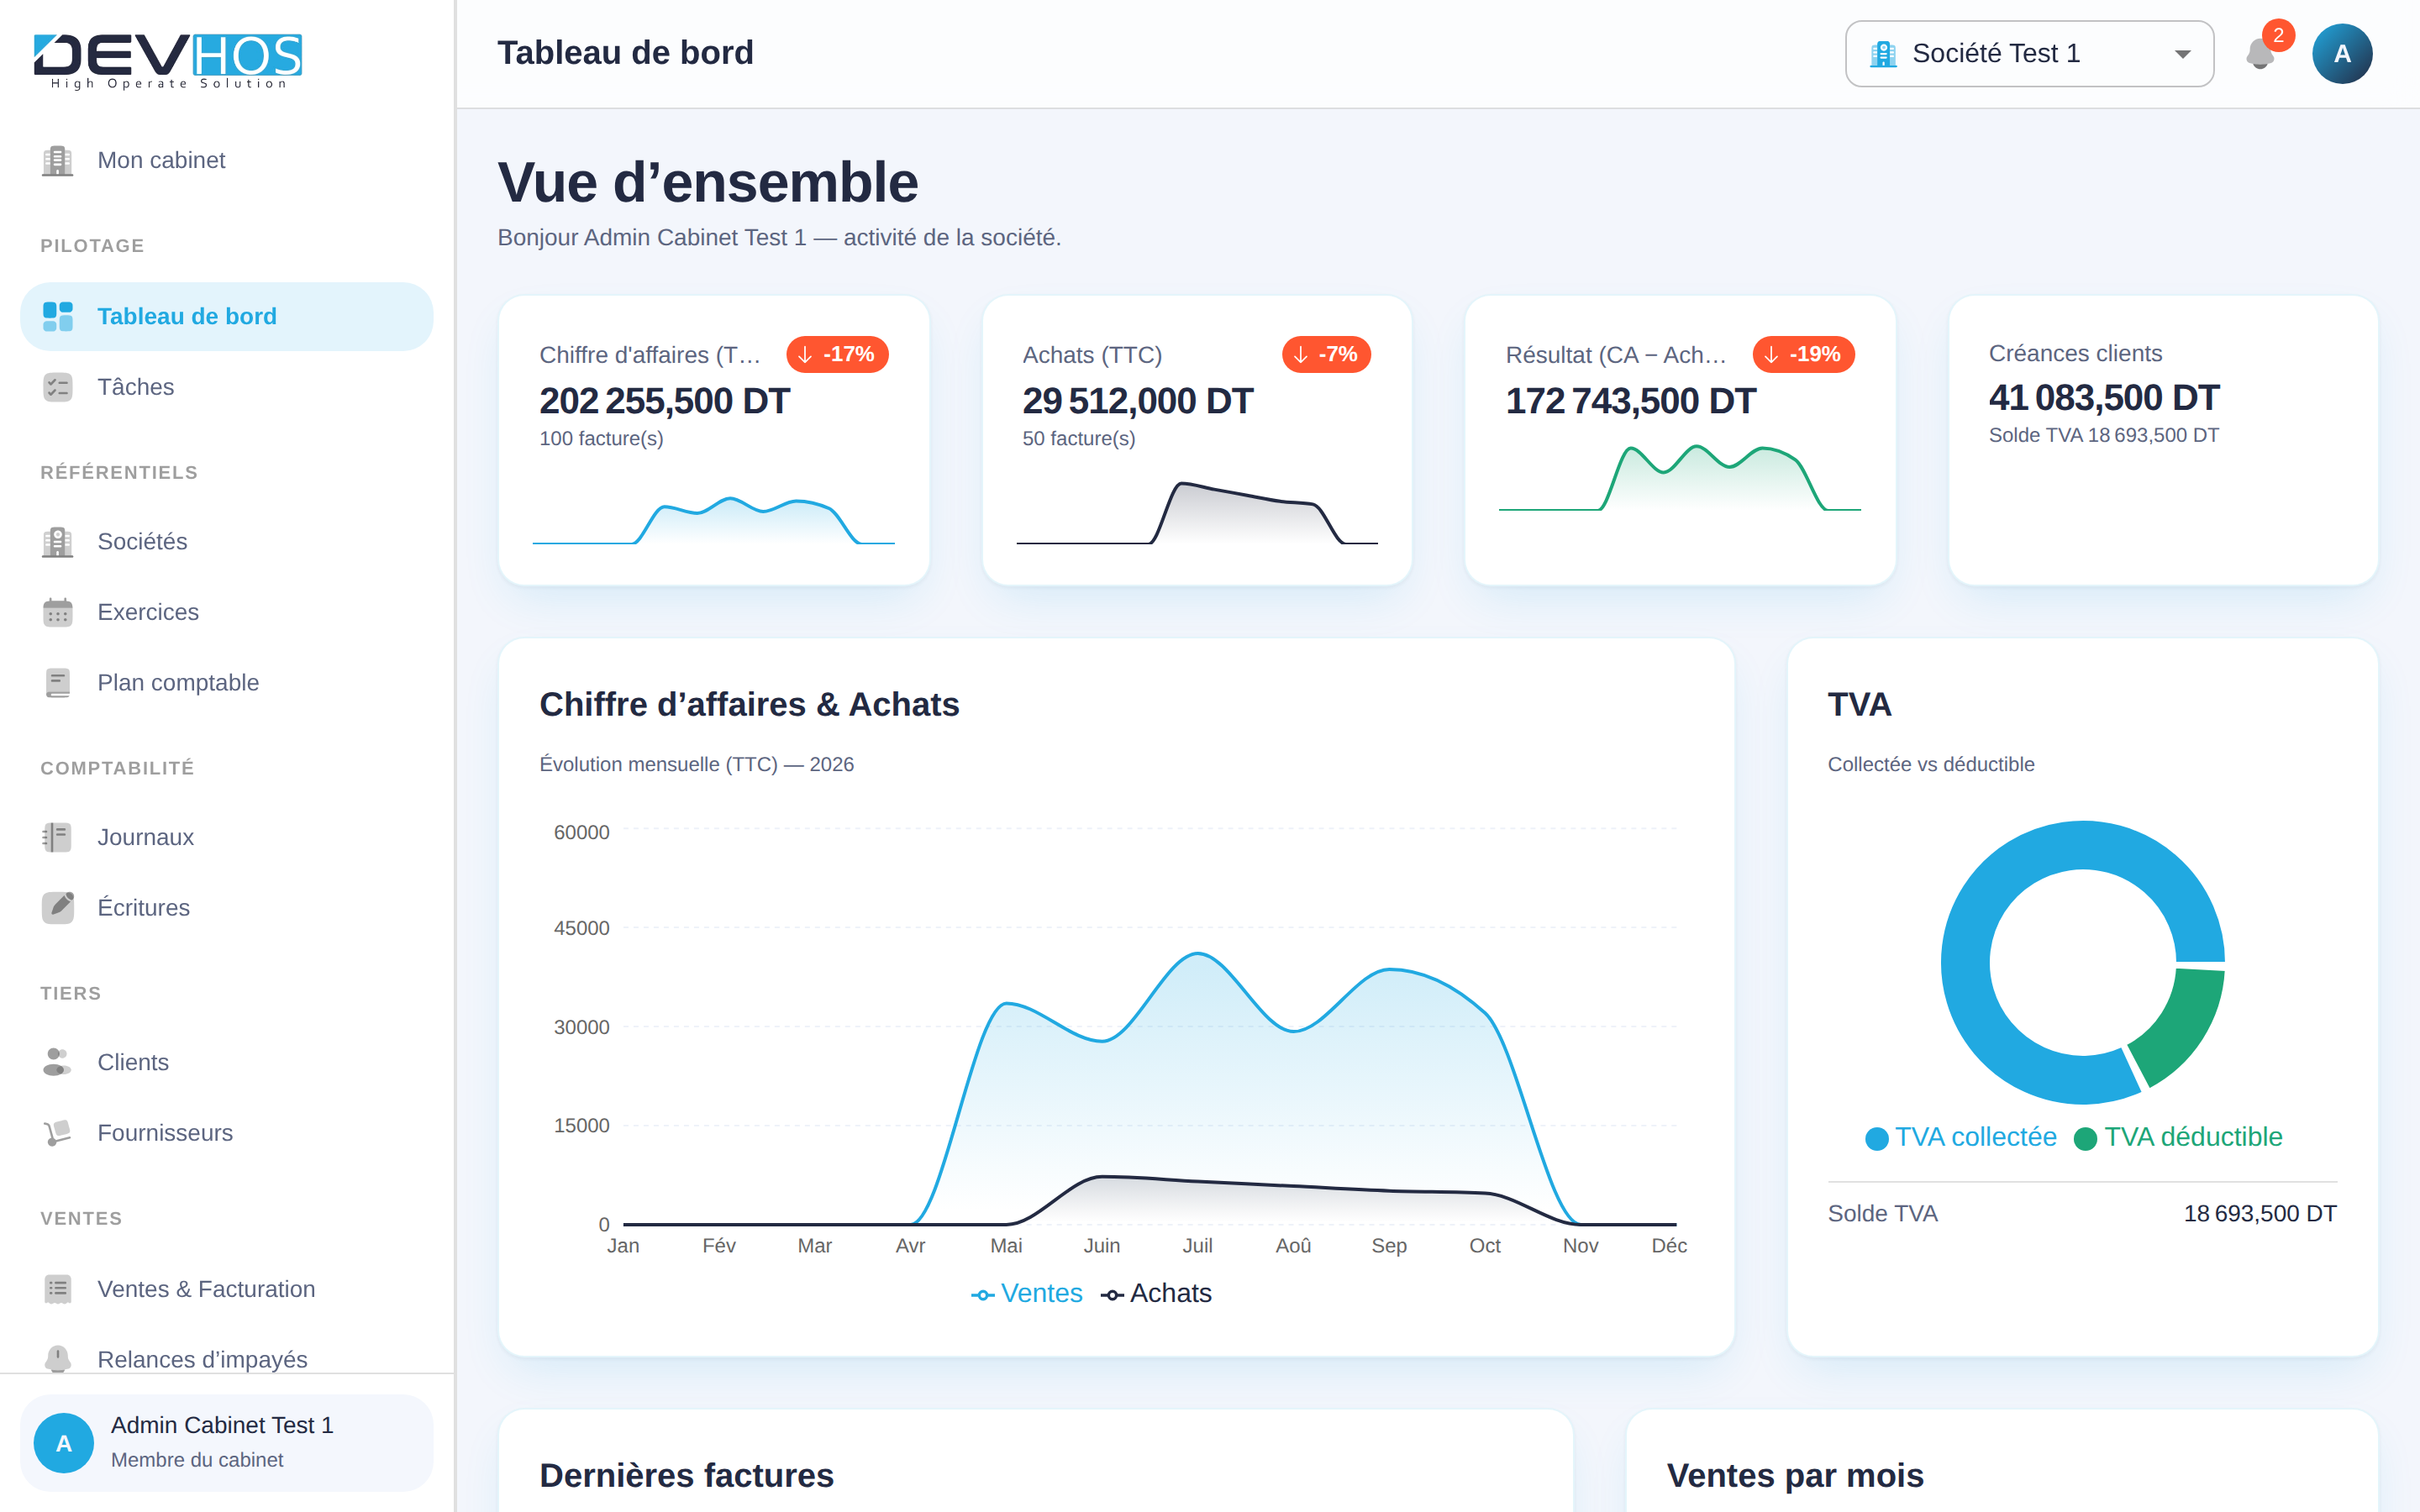The width and height of the screenshot is (2420, 1512).
Task: Open Admin Cabinet Test 1 profile card
Action: (227, 1442)
